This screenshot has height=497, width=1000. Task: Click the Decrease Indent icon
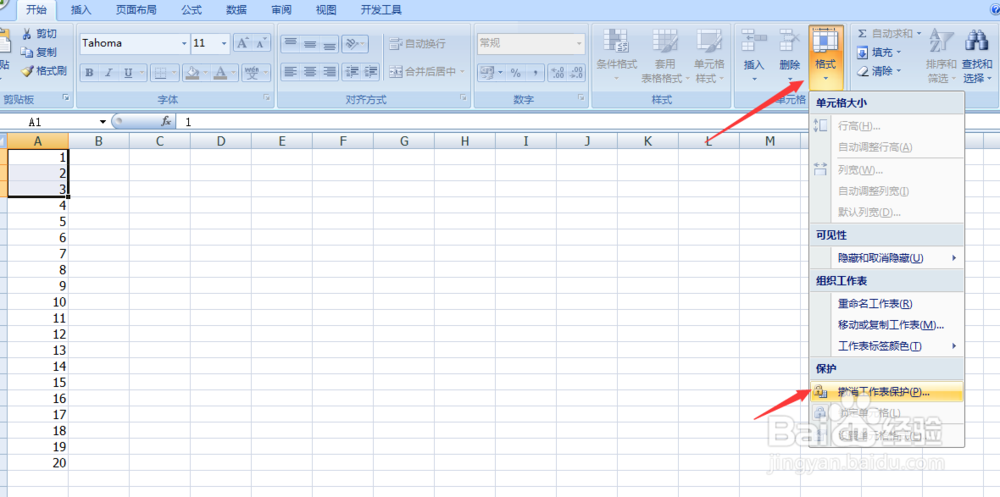coord(351,71)
